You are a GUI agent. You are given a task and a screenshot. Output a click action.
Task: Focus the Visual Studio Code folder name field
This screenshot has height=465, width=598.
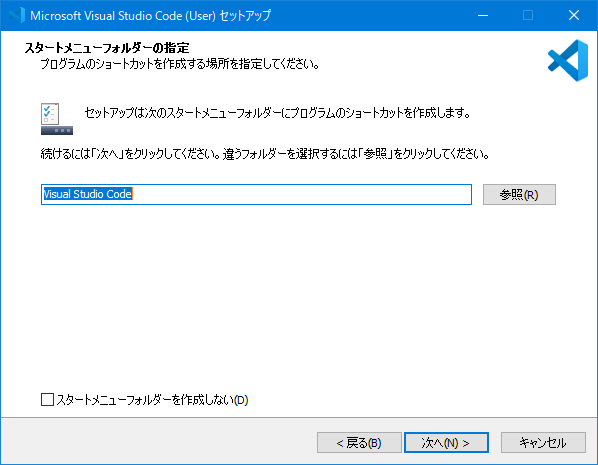(x=256, y=195)
